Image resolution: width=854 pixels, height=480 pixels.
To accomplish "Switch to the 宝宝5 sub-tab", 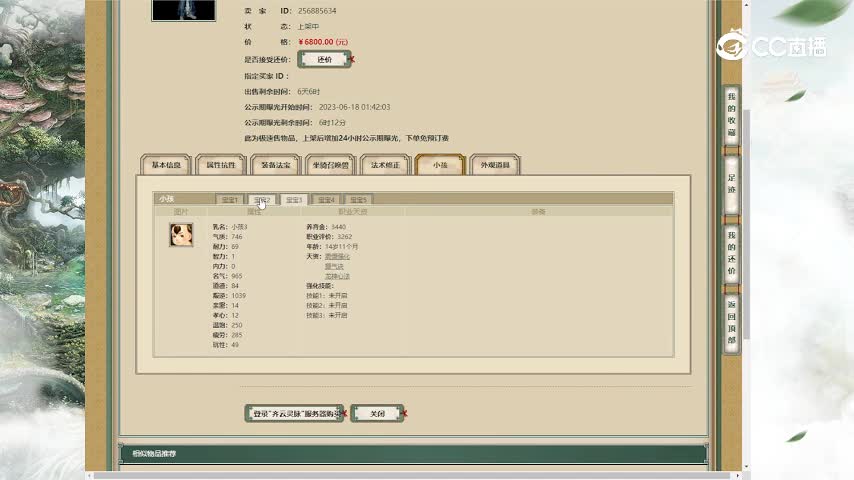I will point(358,200).
